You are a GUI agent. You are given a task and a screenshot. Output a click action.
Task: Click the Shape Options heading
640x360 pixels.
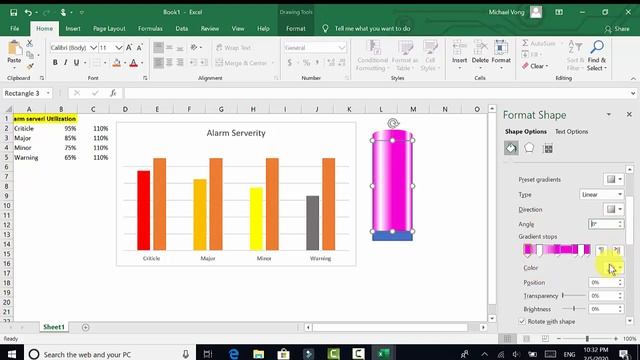pos(526,131)
